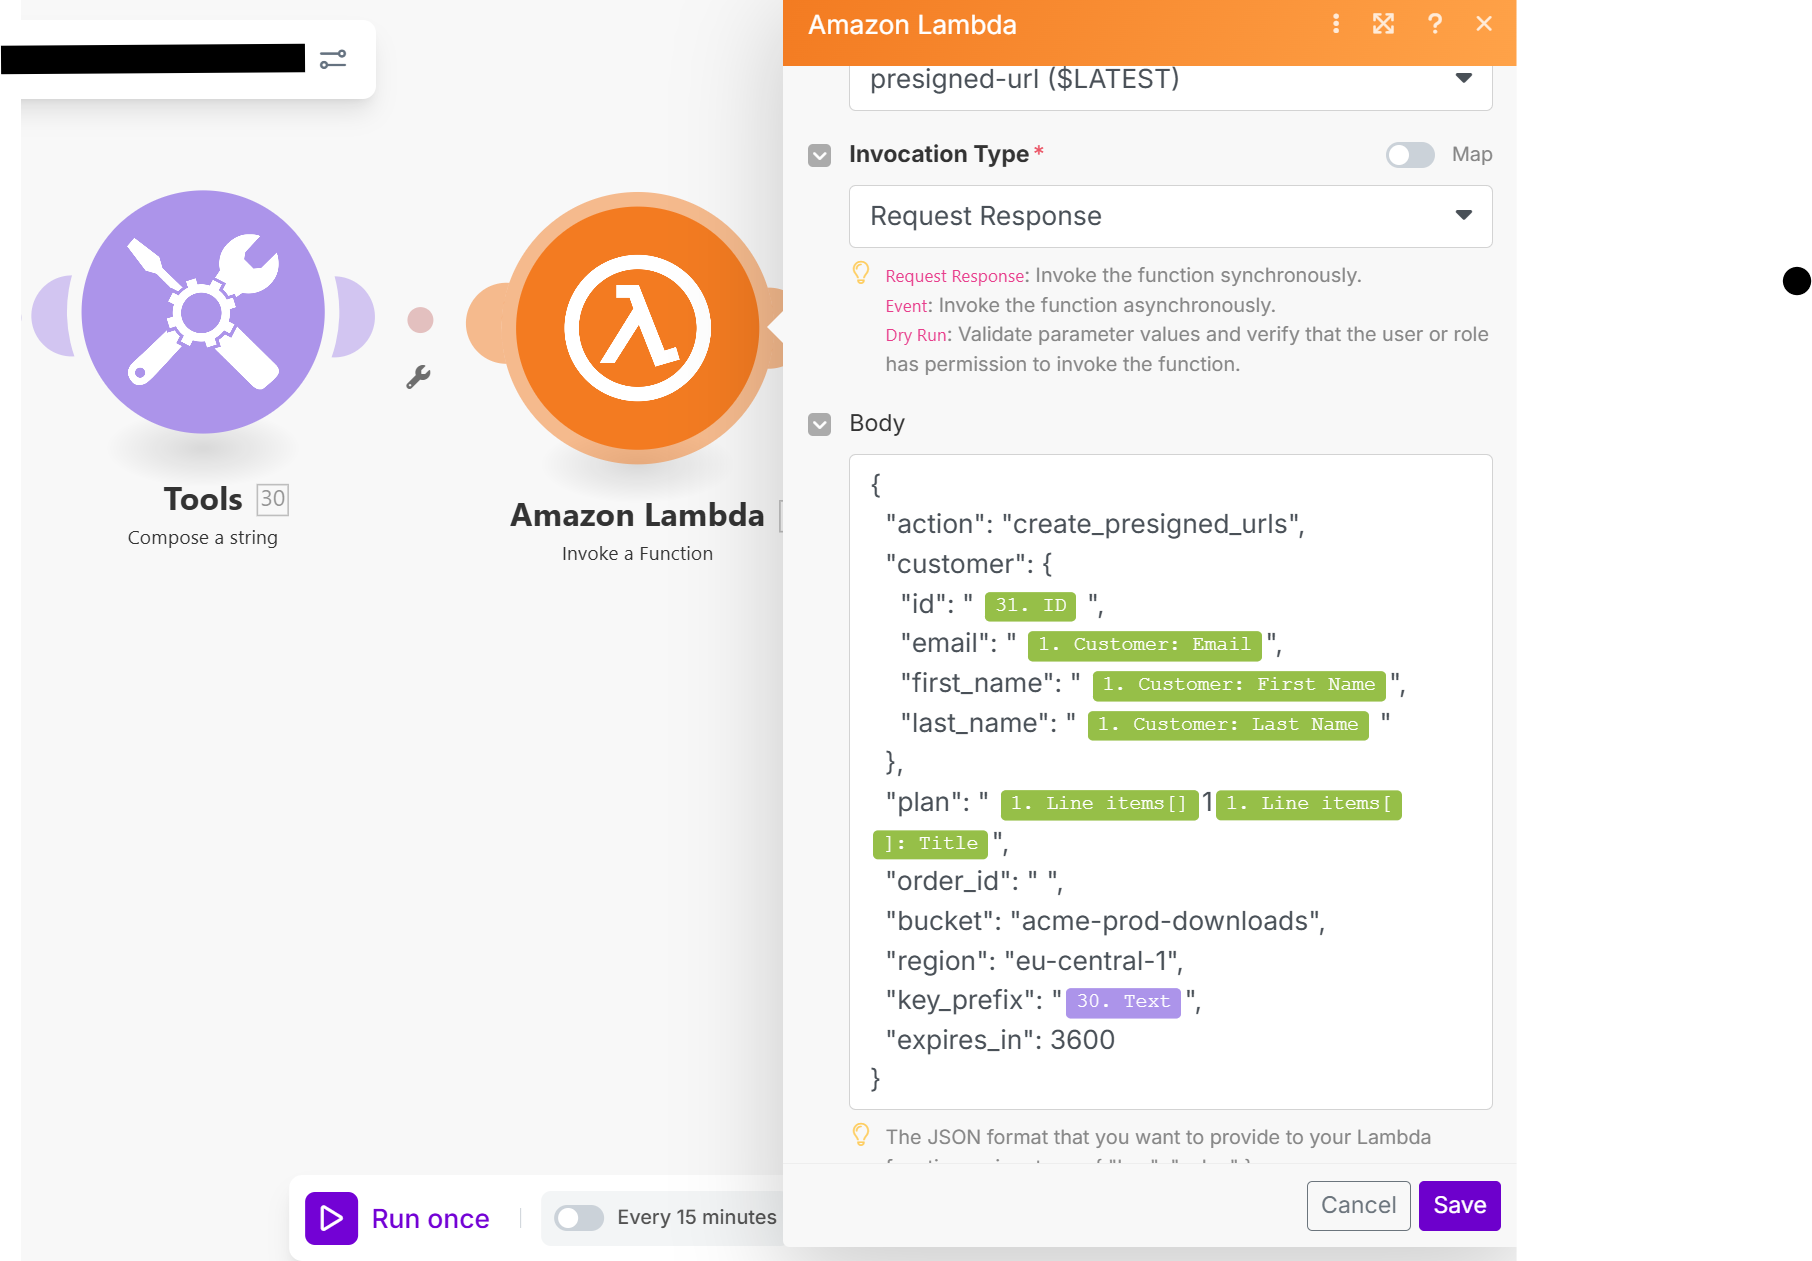Open scenario settings sliders icon
The width and height of the screenshot is (1812, 1261).
coord(333,59)
